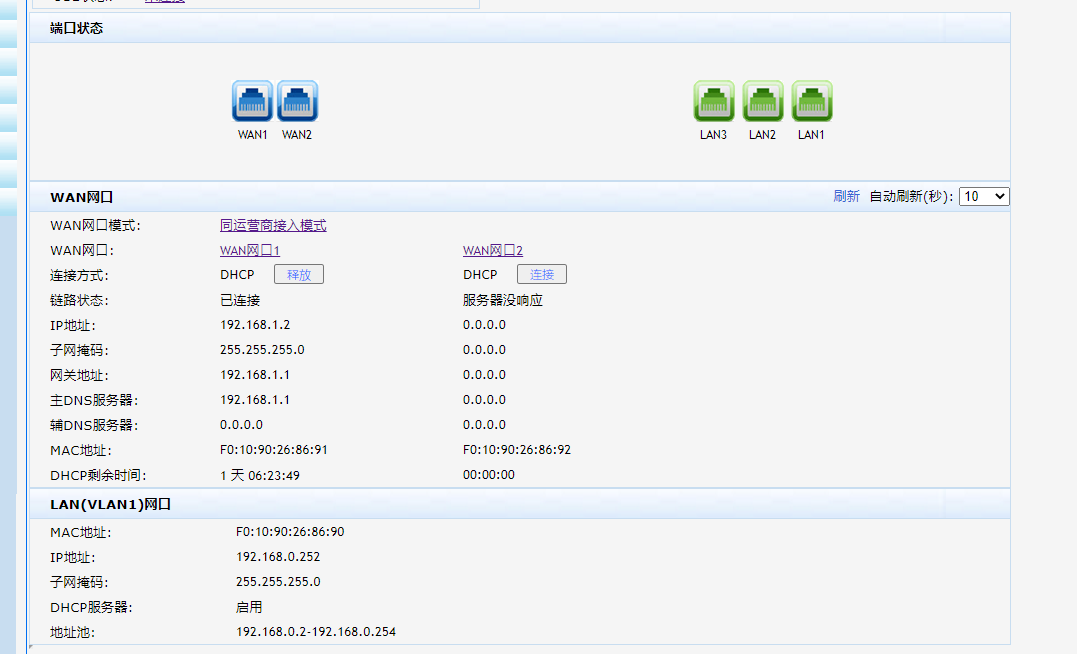1077x654 pixels.
Task: Click the 连接 button for WAN2
Action: pos(542,274)
